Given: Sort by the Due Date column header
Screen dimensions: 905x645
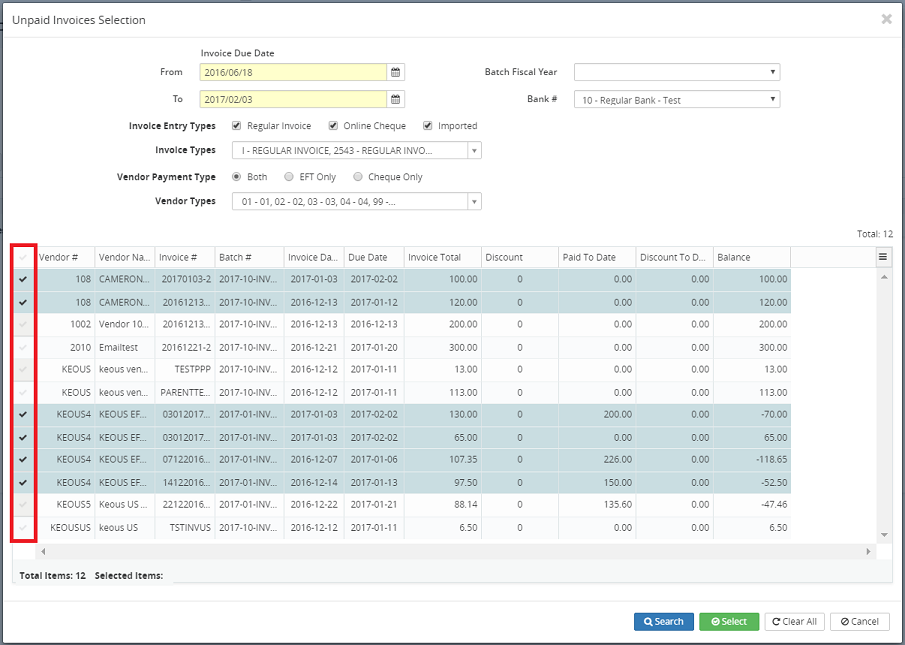Looking at the screenshot, I should (x=374, y=257).
